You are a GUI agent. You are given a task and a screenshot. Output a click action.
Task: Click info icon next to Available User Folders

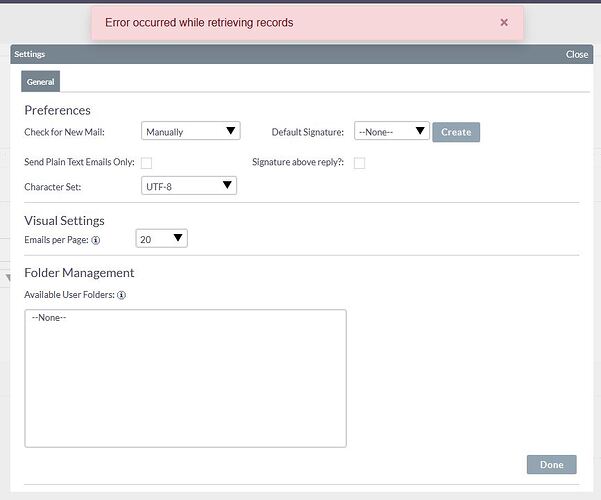pyautogui.click(x=121, y=295)
